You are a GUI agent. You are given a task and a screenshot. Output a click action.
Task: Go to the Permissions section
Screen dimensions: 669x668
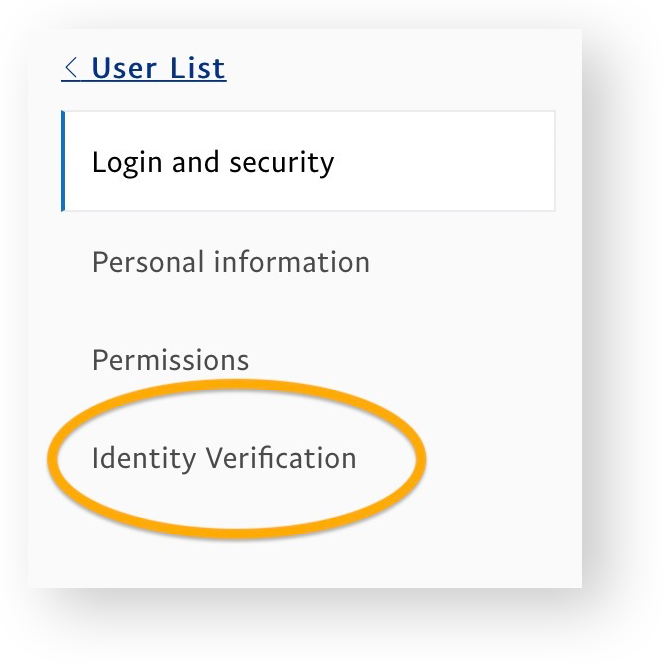tap(170, 360)
